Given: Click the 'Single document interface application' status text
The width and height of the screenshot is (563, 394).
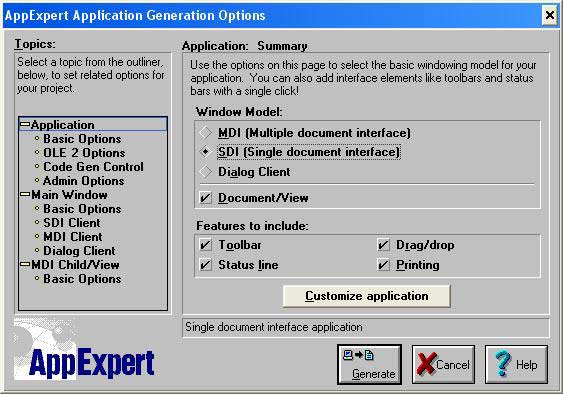Looking at the screenshot, I should click(274, 327).
